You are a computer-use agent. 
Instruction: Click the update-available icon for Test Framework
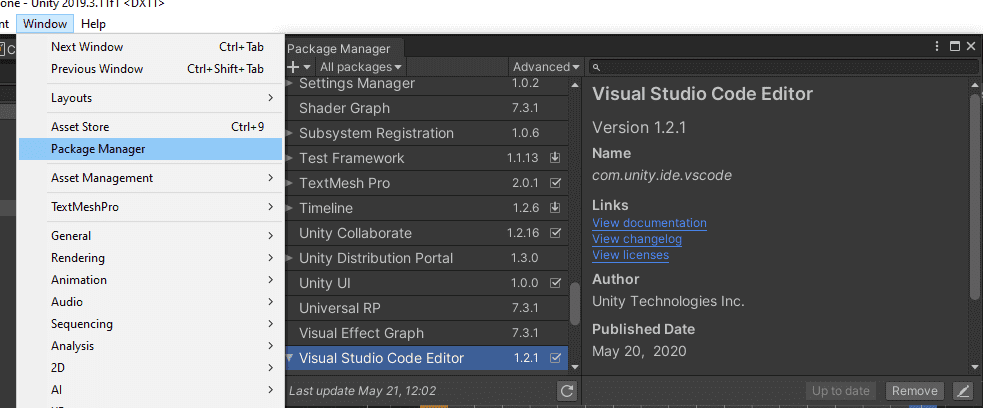tap(556, 158)
